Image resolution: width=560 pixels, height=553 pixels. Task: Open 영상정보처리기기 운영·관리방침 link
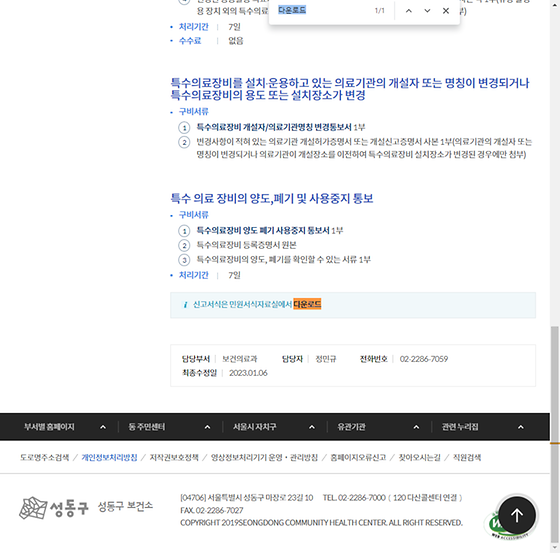point(264,458)
